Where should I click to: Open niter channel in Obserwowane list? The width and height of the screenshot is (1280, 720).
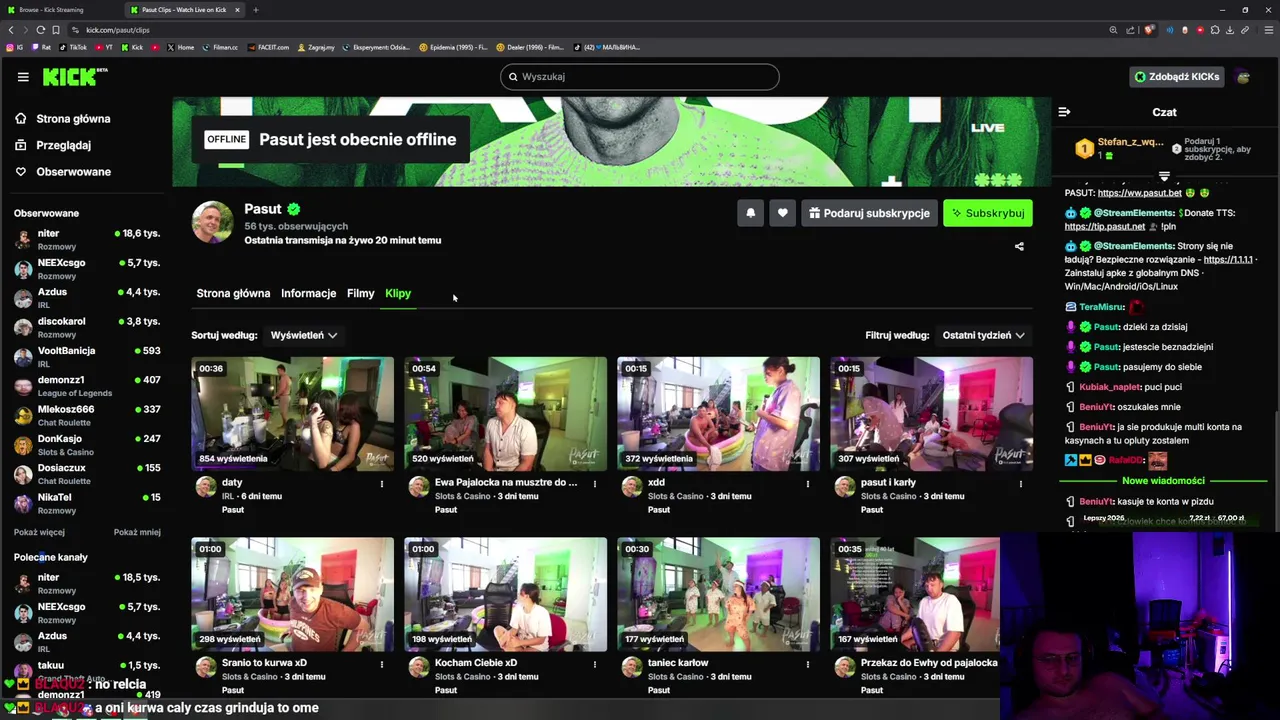[87, 239]
